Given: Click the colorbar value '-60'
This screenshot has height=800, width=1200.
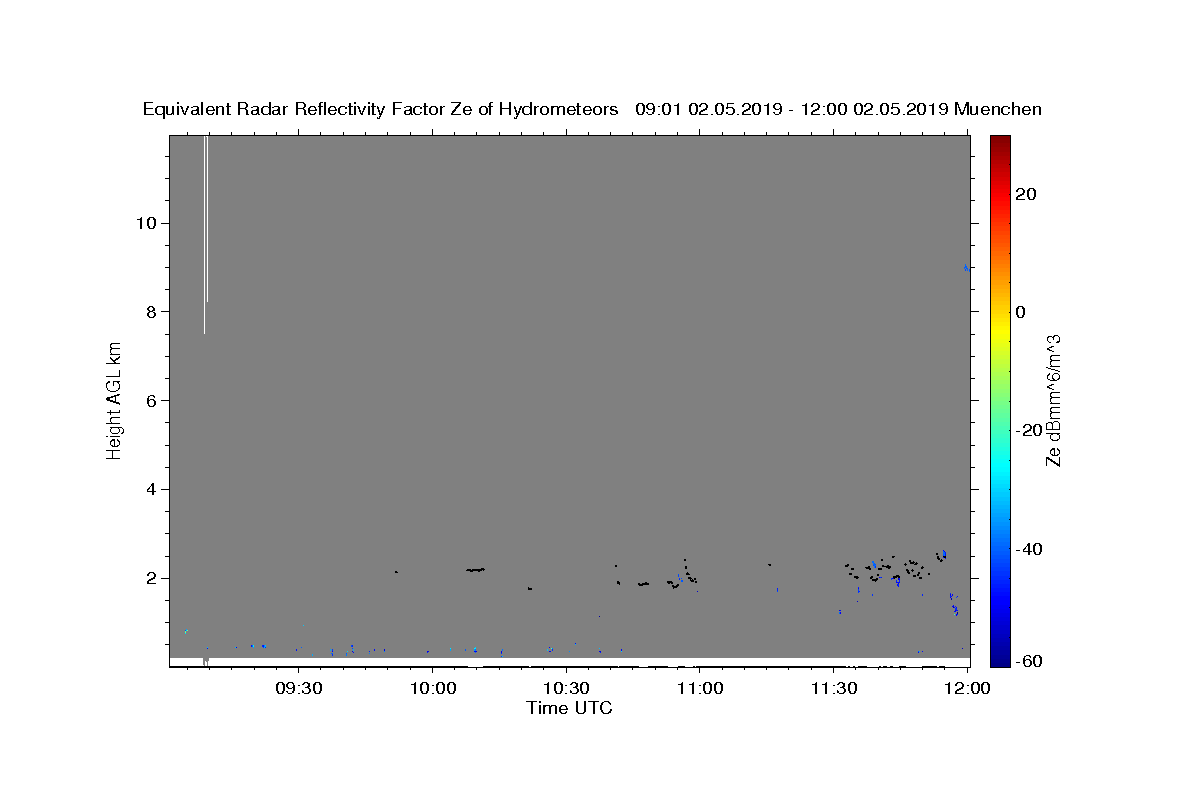Looking at the screenshot, I should tap(1030, 661).
